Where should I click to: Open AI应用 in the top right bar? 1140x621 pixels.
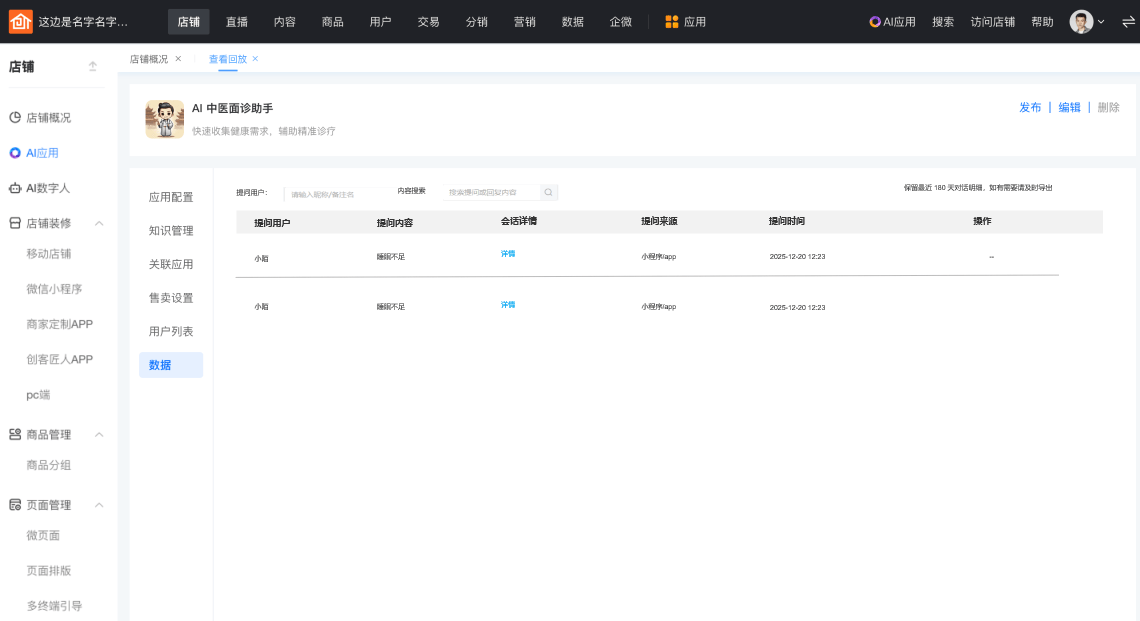click(892, 21)
